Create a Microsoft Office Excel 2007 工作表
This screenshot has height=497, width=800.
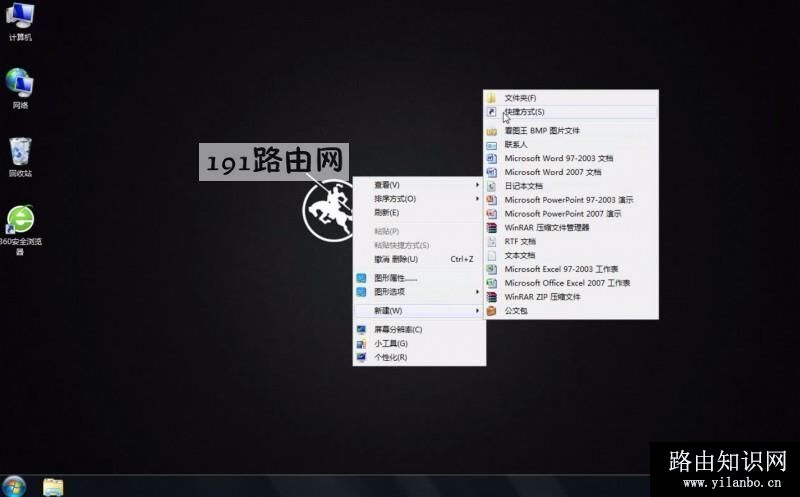(570, 283)
